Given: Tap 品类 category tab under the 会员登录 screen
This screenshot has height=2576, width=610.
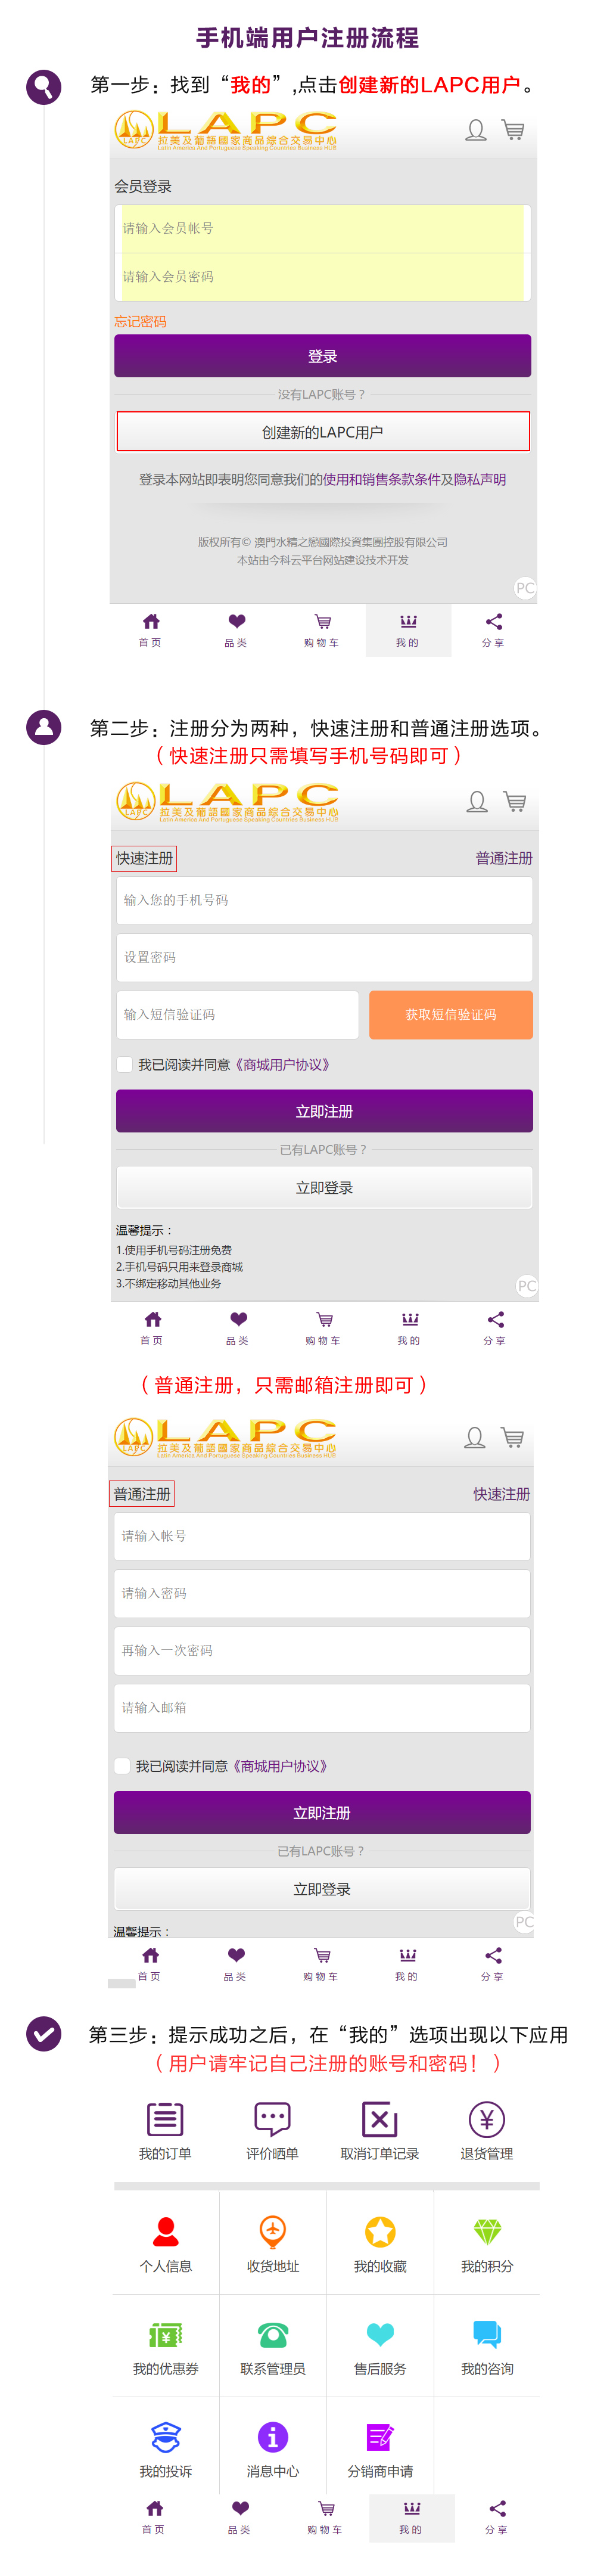Looking at the screenshot, I should point(236,630).
